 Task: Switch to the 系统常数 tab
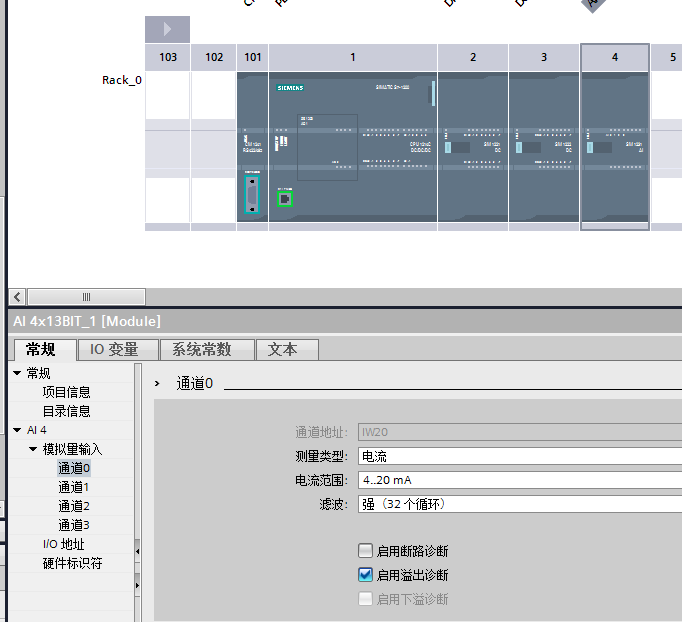(x=207, y=349)
